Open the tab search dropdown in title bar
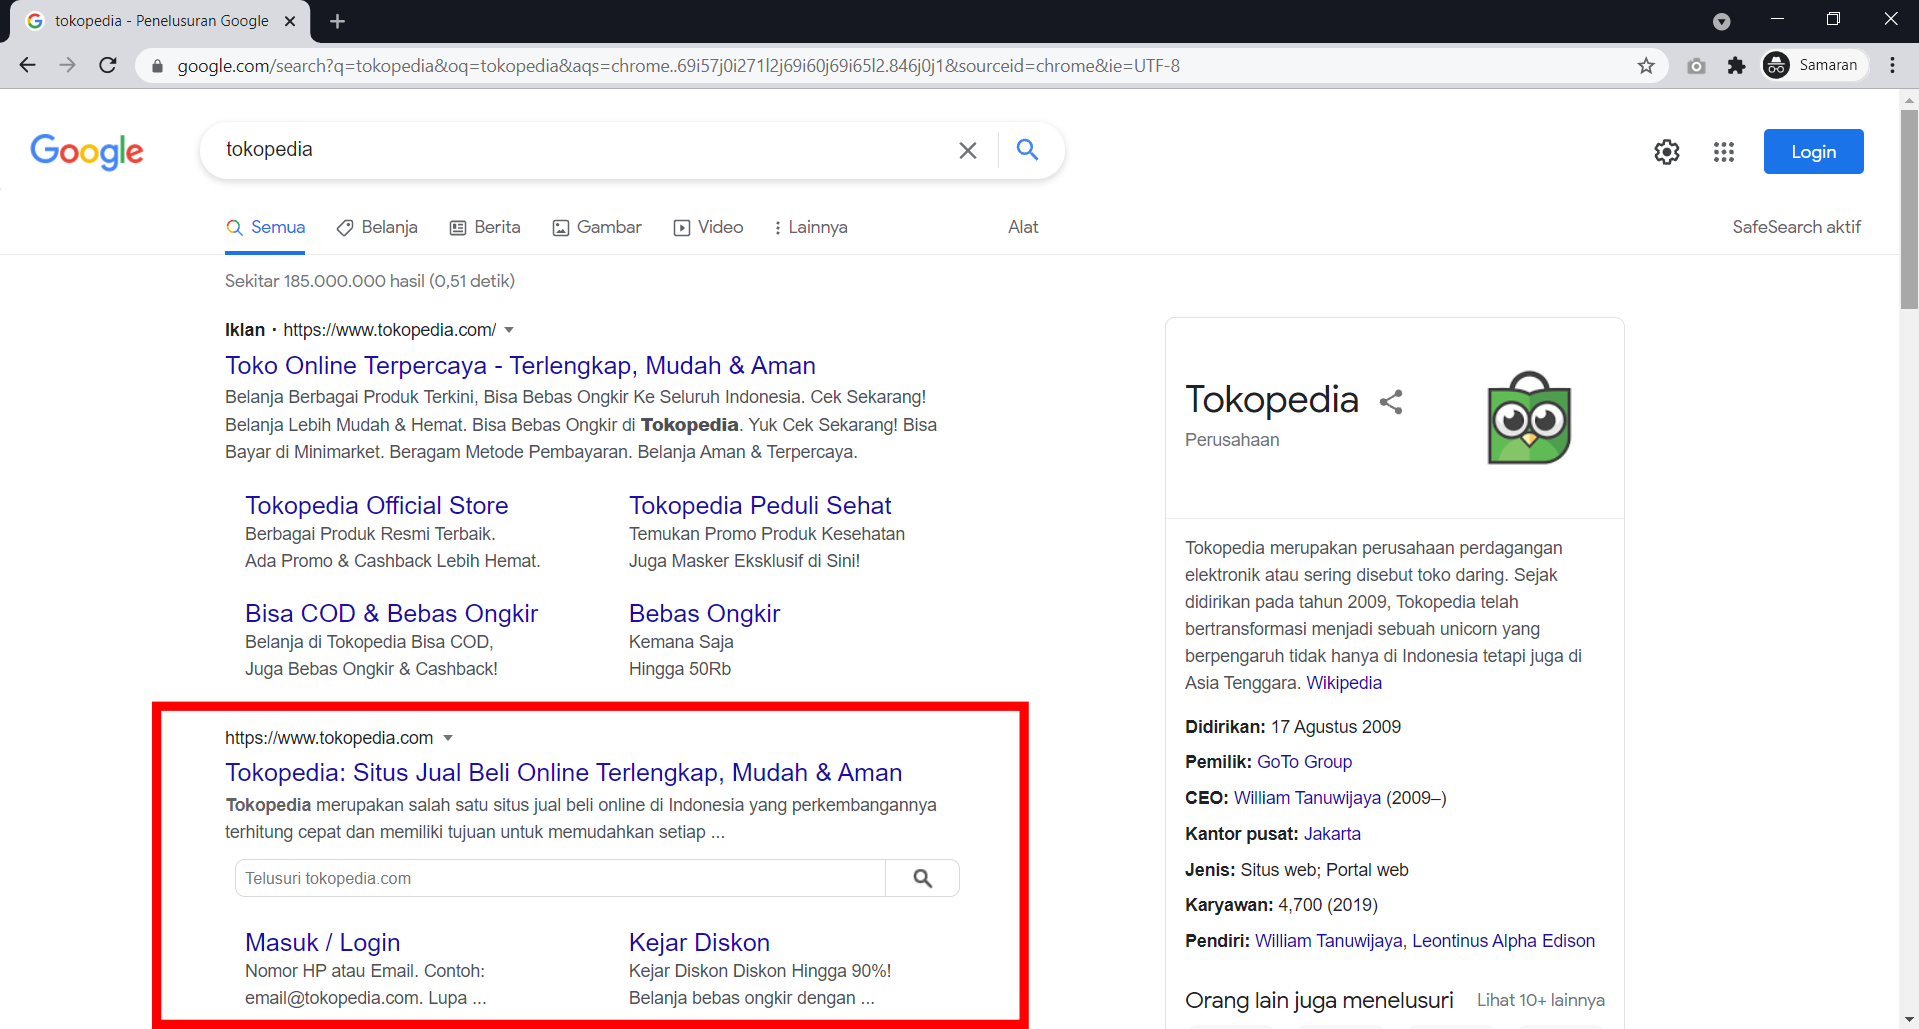The height and width of the screenshot is (1029, 1919). click(1721, 21)
